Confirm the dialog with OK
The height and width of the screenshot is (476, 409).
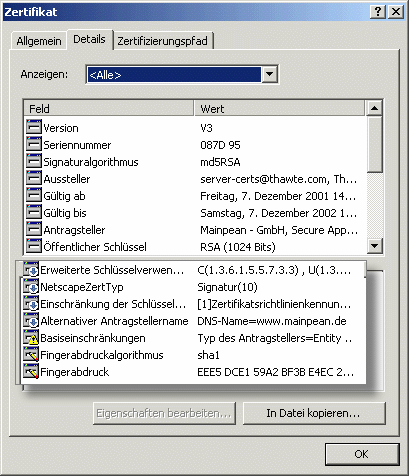pyautogui.click(x=362, y=454)
